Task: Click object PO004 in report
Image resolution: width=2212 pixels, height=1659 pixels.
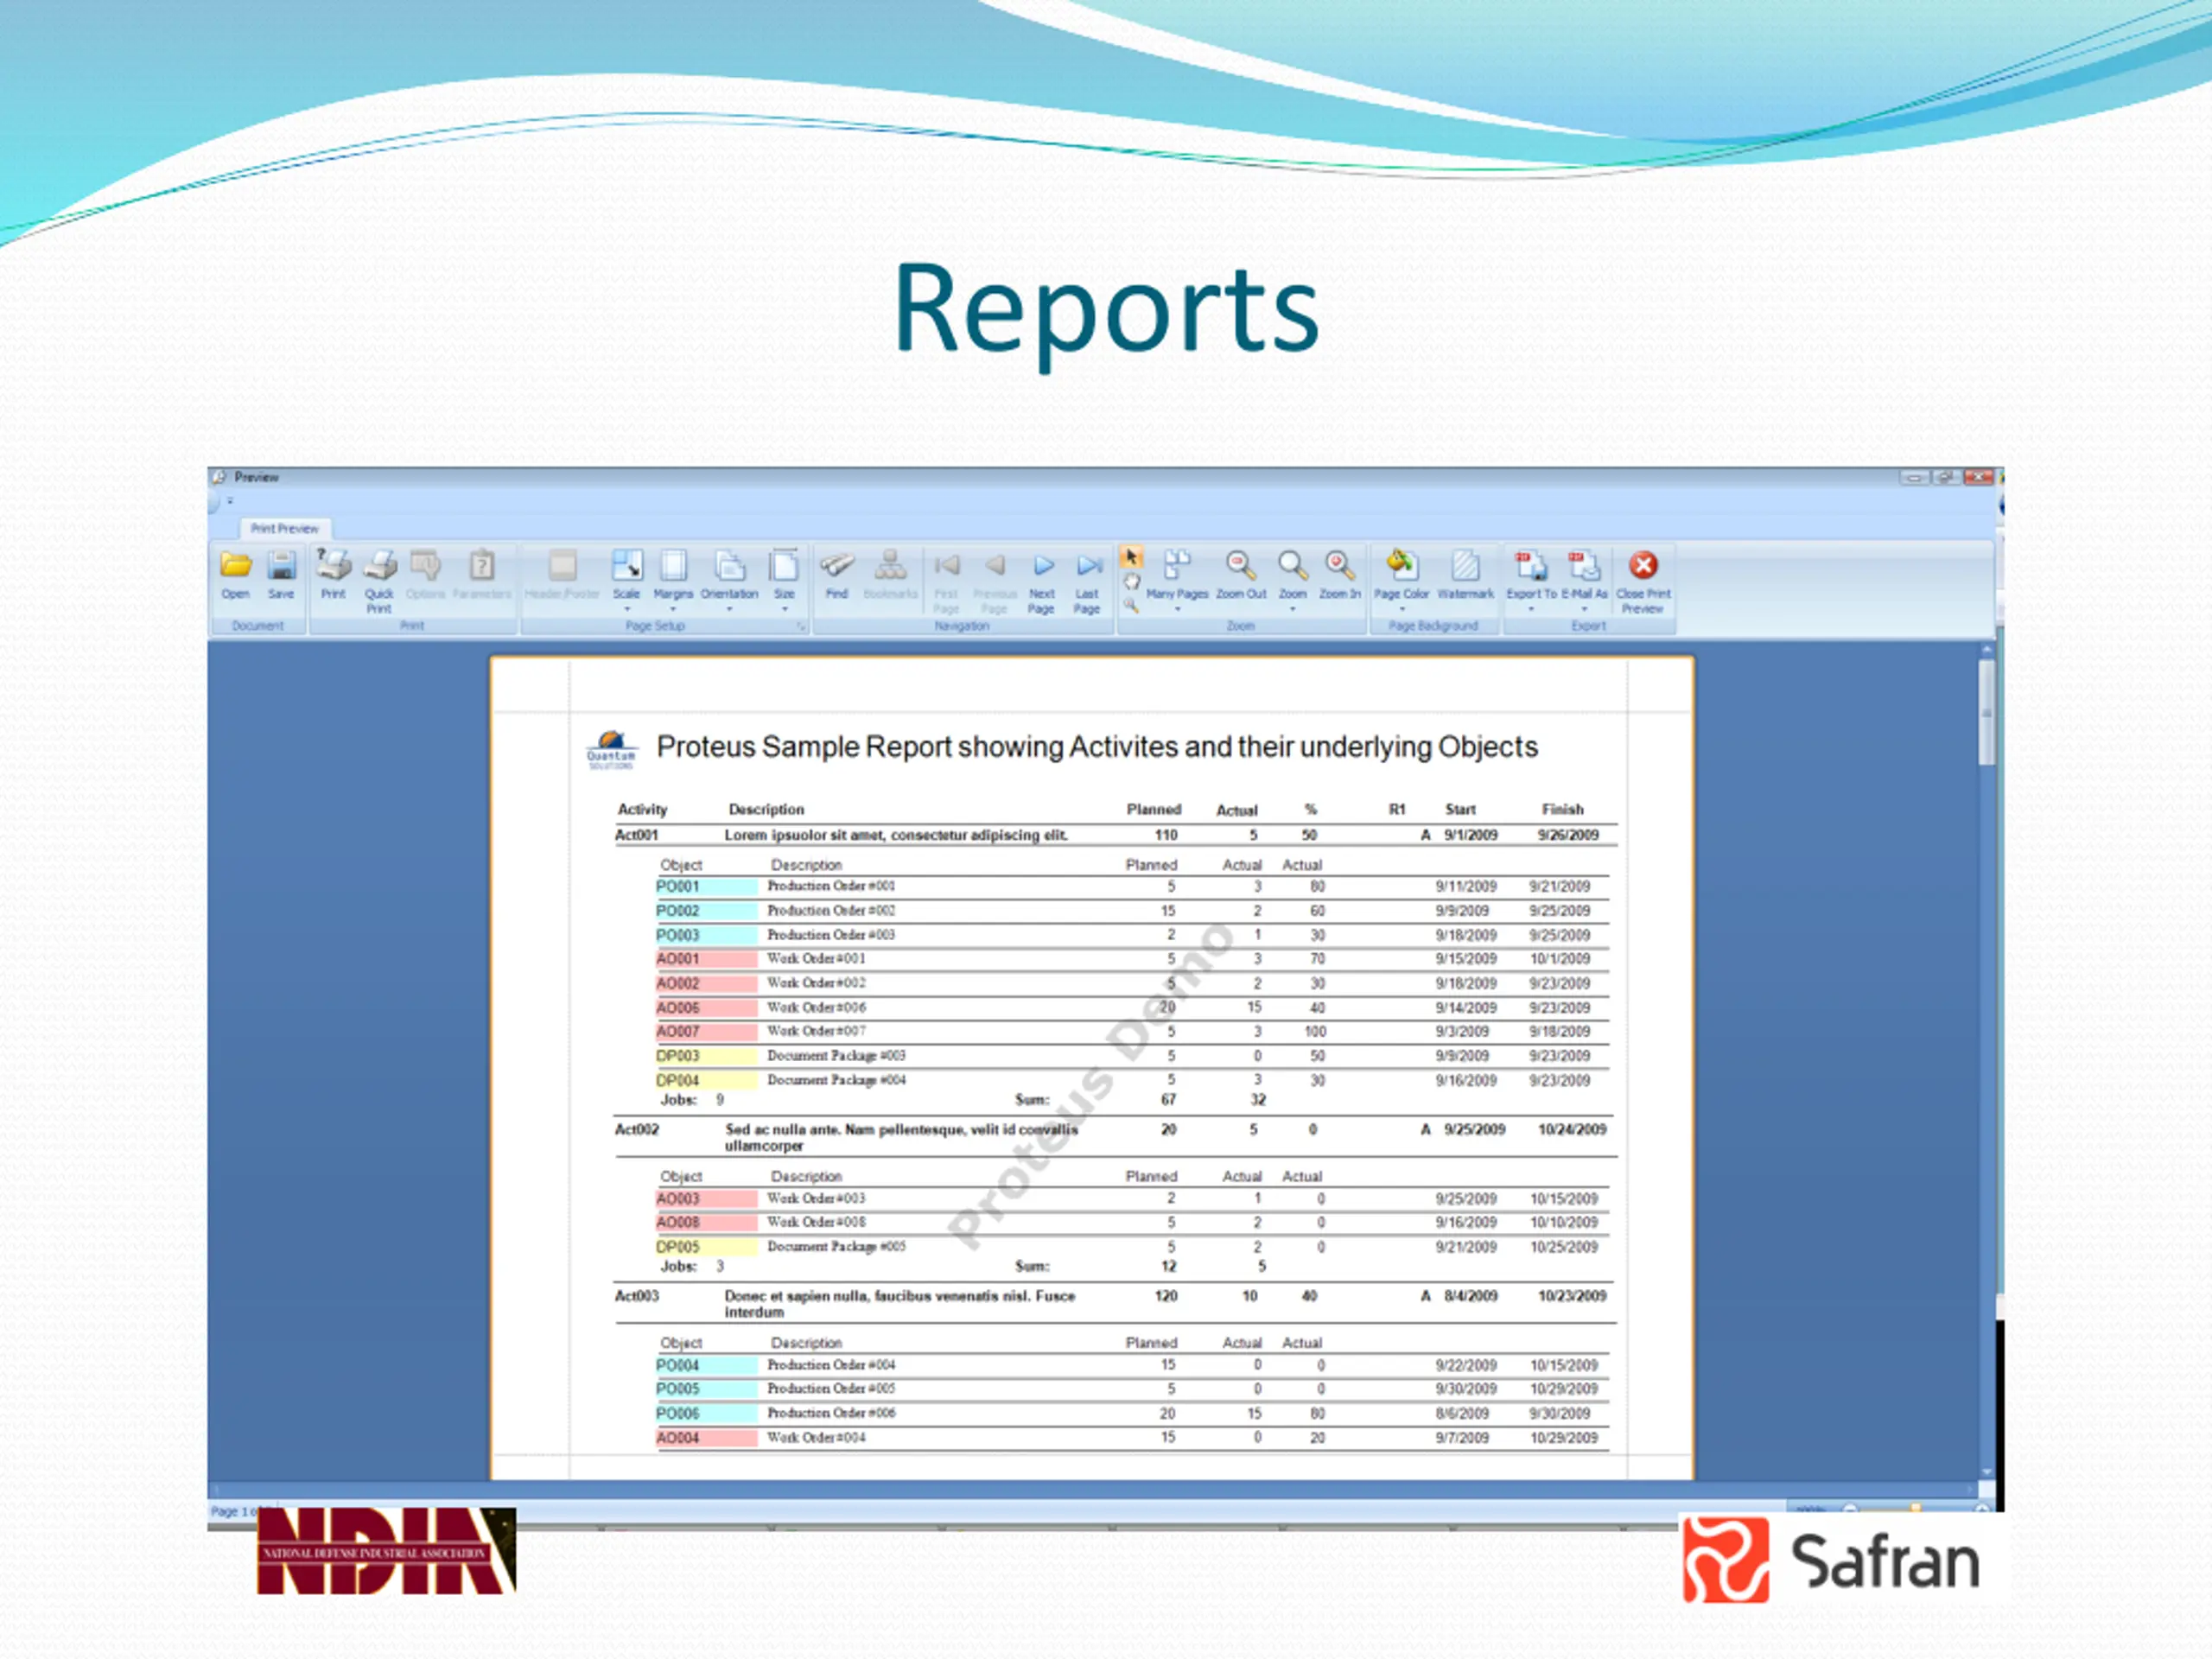Action: pyautogui.click(x=677, y=1365)
